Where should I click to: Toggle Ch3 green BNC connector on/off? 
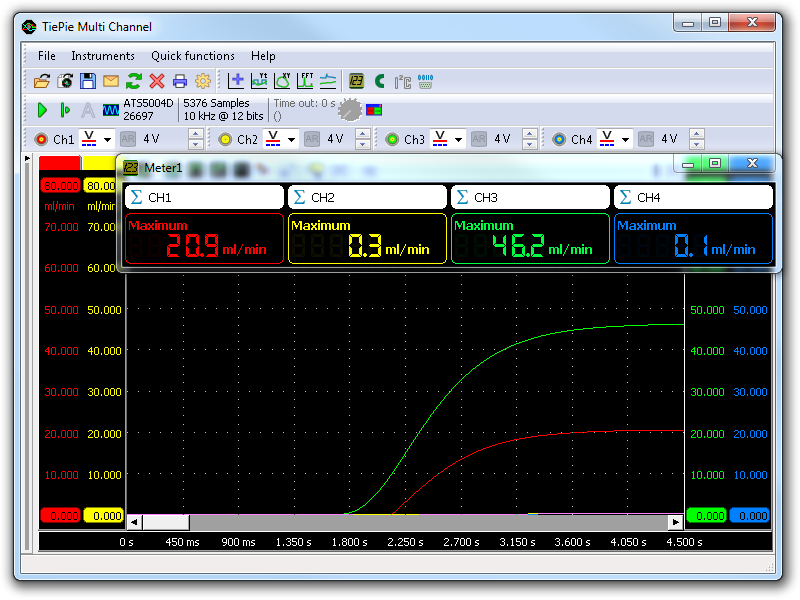click(x=392, y=139)
